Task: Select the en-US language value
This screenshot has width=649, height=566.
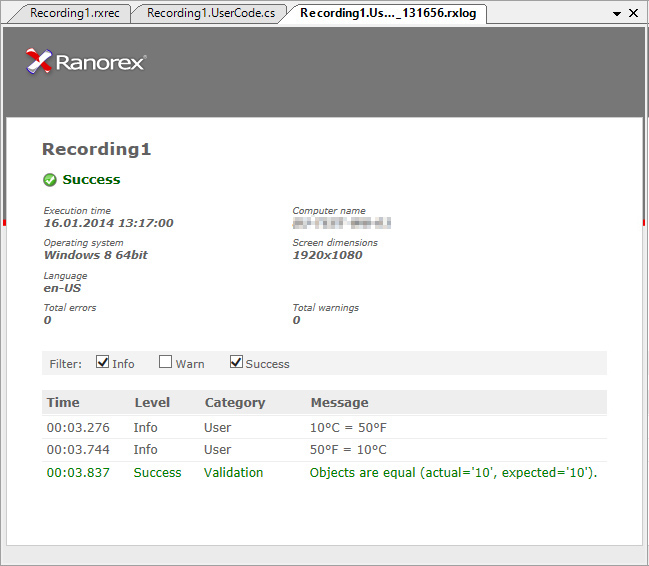Action: pyautogui.click(x=62, y=288)
